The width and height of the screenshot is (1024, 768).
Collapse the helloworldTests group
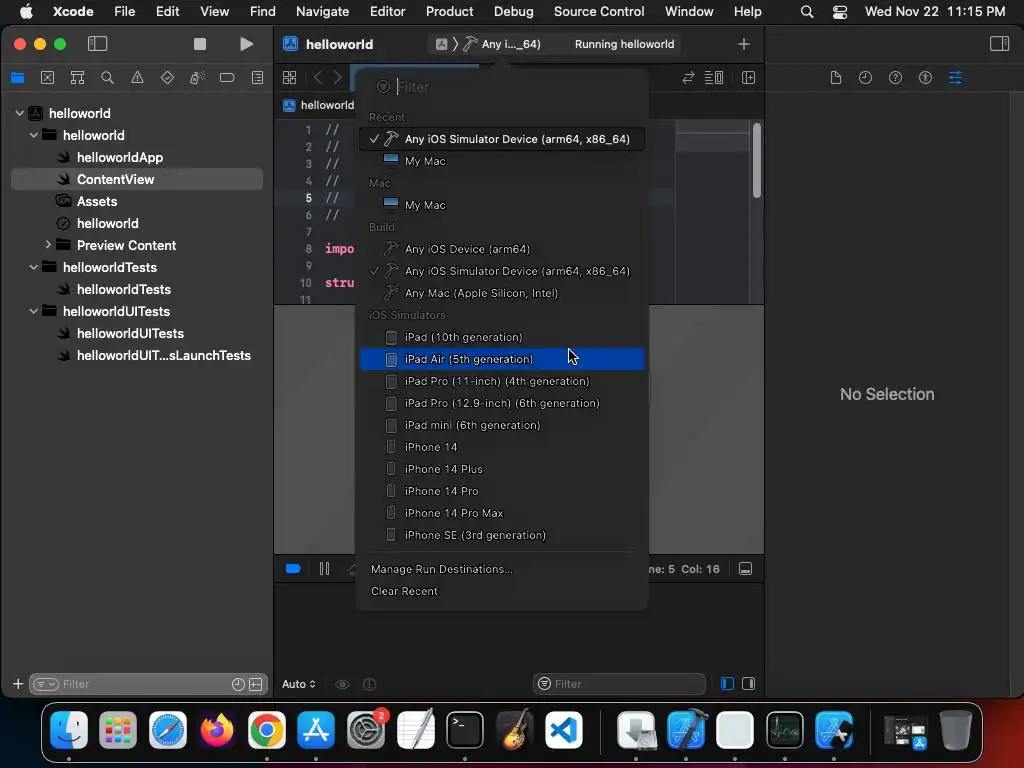click(33, 267)
